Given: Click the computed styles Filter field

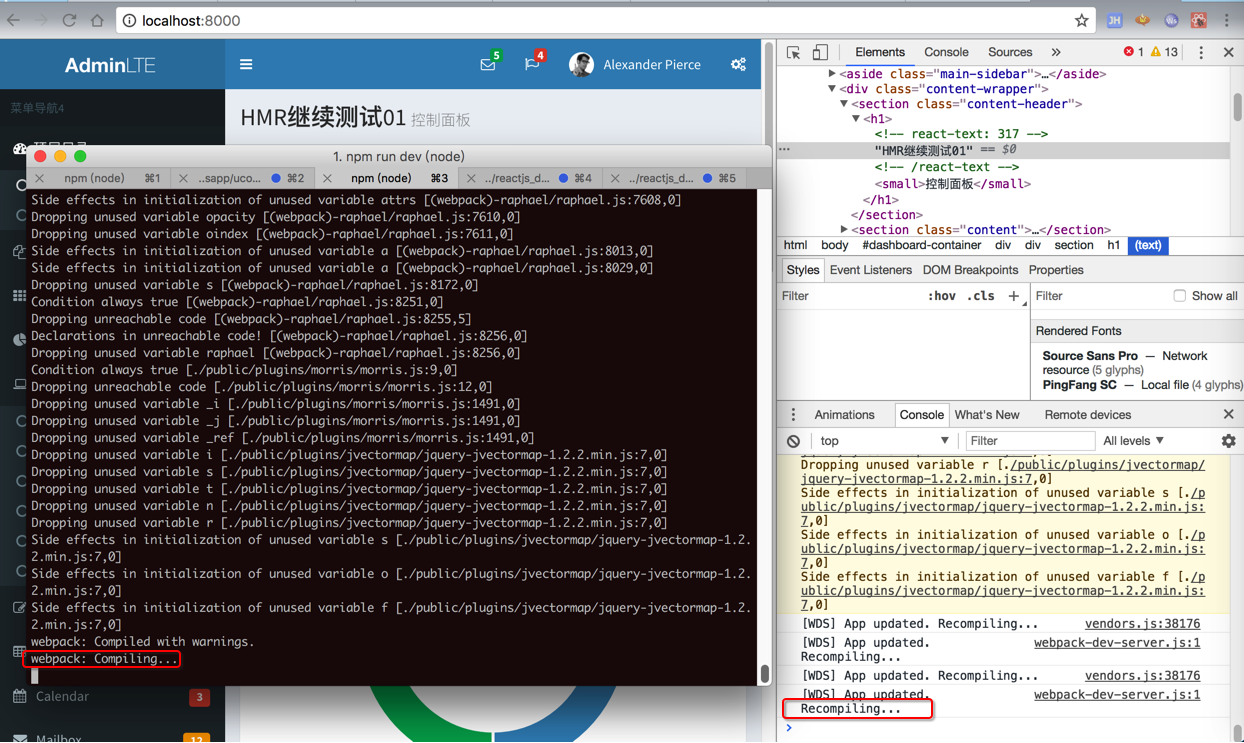Looking at the screenshot, I should tap(1098, 296).
